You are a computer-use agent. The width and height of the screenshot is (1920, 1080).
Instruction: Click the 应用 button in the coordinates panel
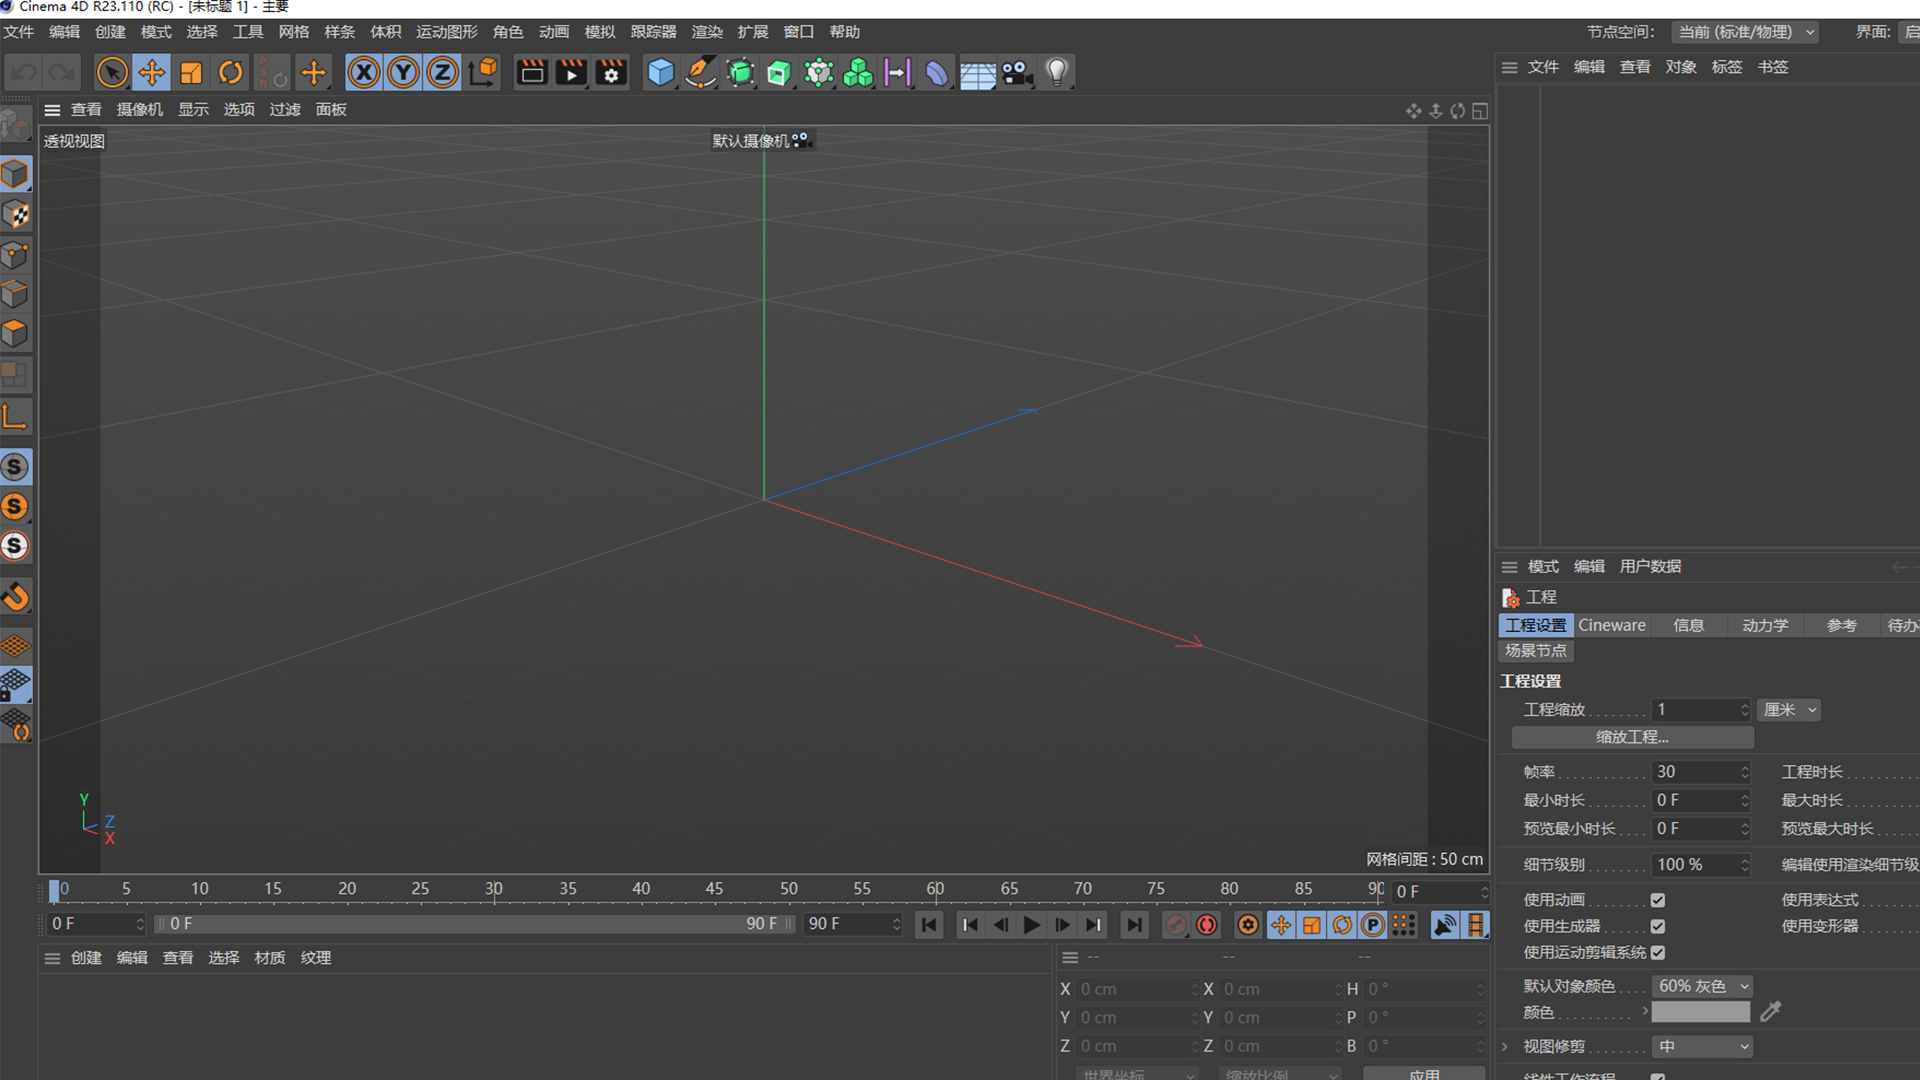point(1424,1074)
